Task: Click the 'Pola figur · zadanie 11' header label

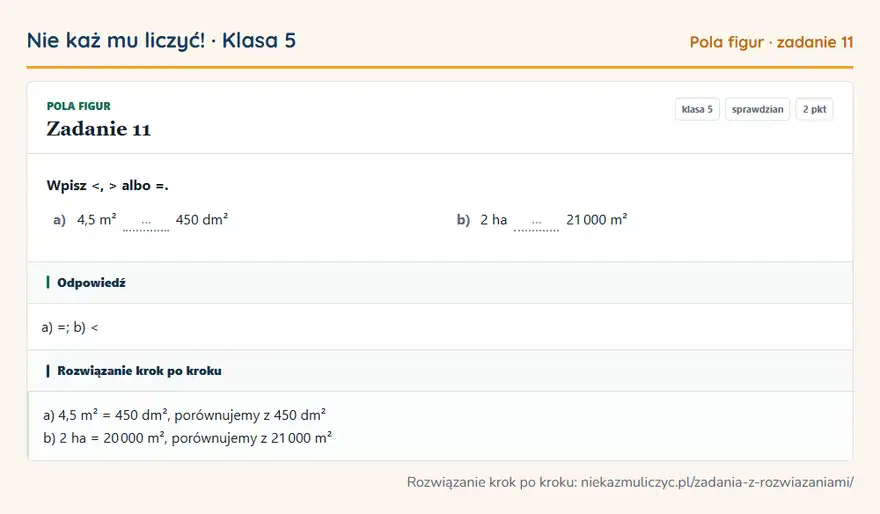Action: 771,42
